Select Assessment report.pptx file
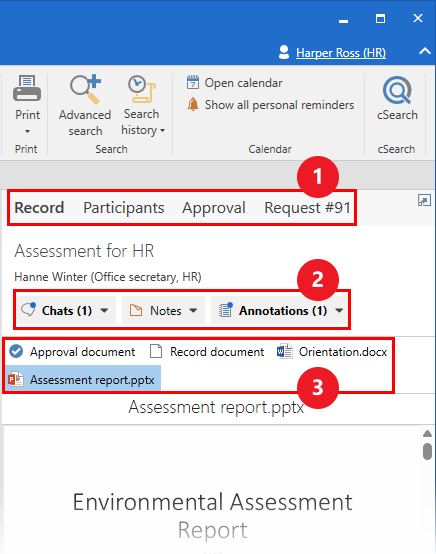 tap(82, 379)
